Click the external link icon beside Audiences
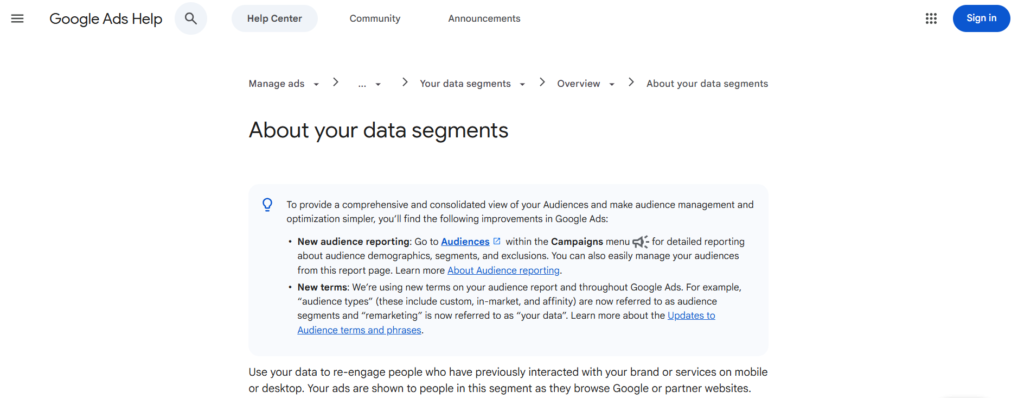Image resolution: width=1024 pixels, height=398 pixels. click(x=497, y=241)
